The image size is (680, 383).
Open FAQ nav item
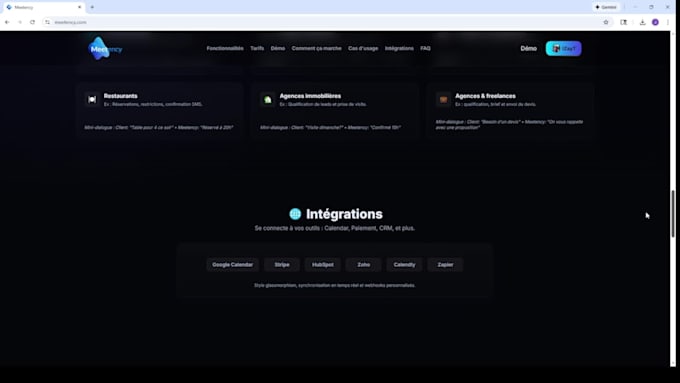pyautogui.click(x=425, y=49)
